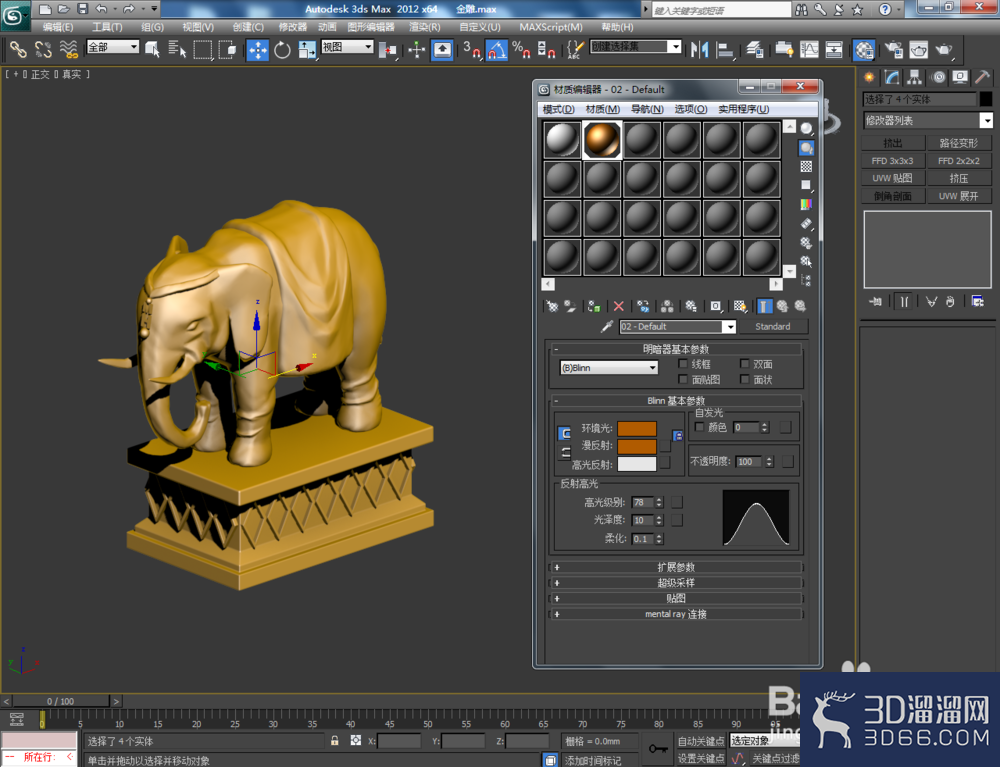The width and height of the screenshot is (1000, 767).
Task: Click the 高光反射 specular color swatch
Action: 636,464
